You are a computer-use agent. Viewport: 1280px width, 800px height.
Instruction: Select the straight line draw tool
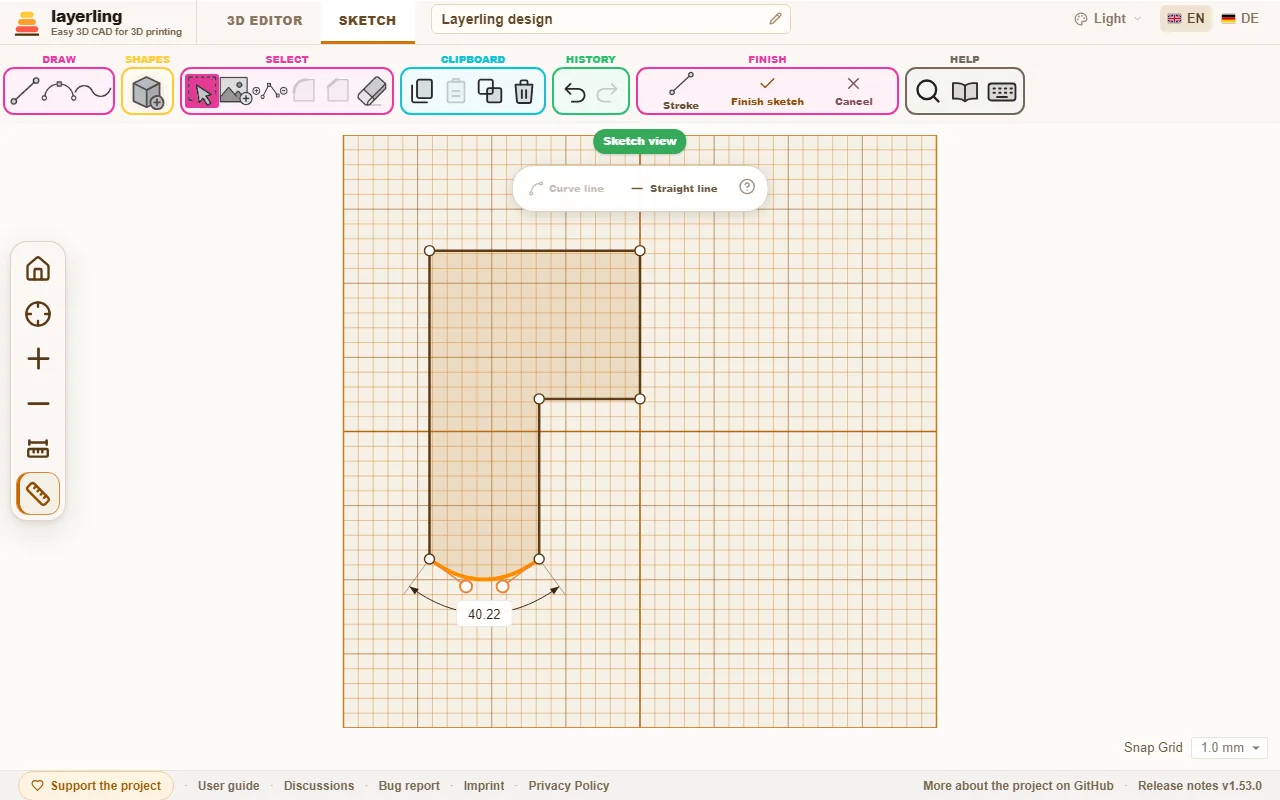click(25, 91)
